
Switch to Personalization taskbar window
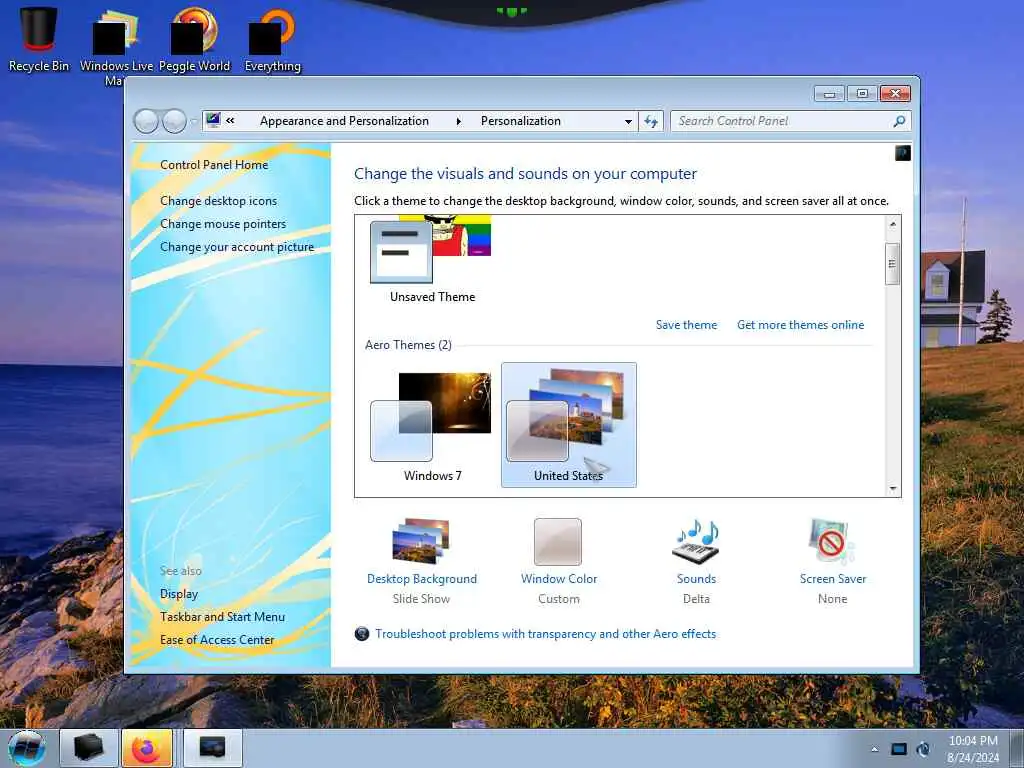pos(213,748)
